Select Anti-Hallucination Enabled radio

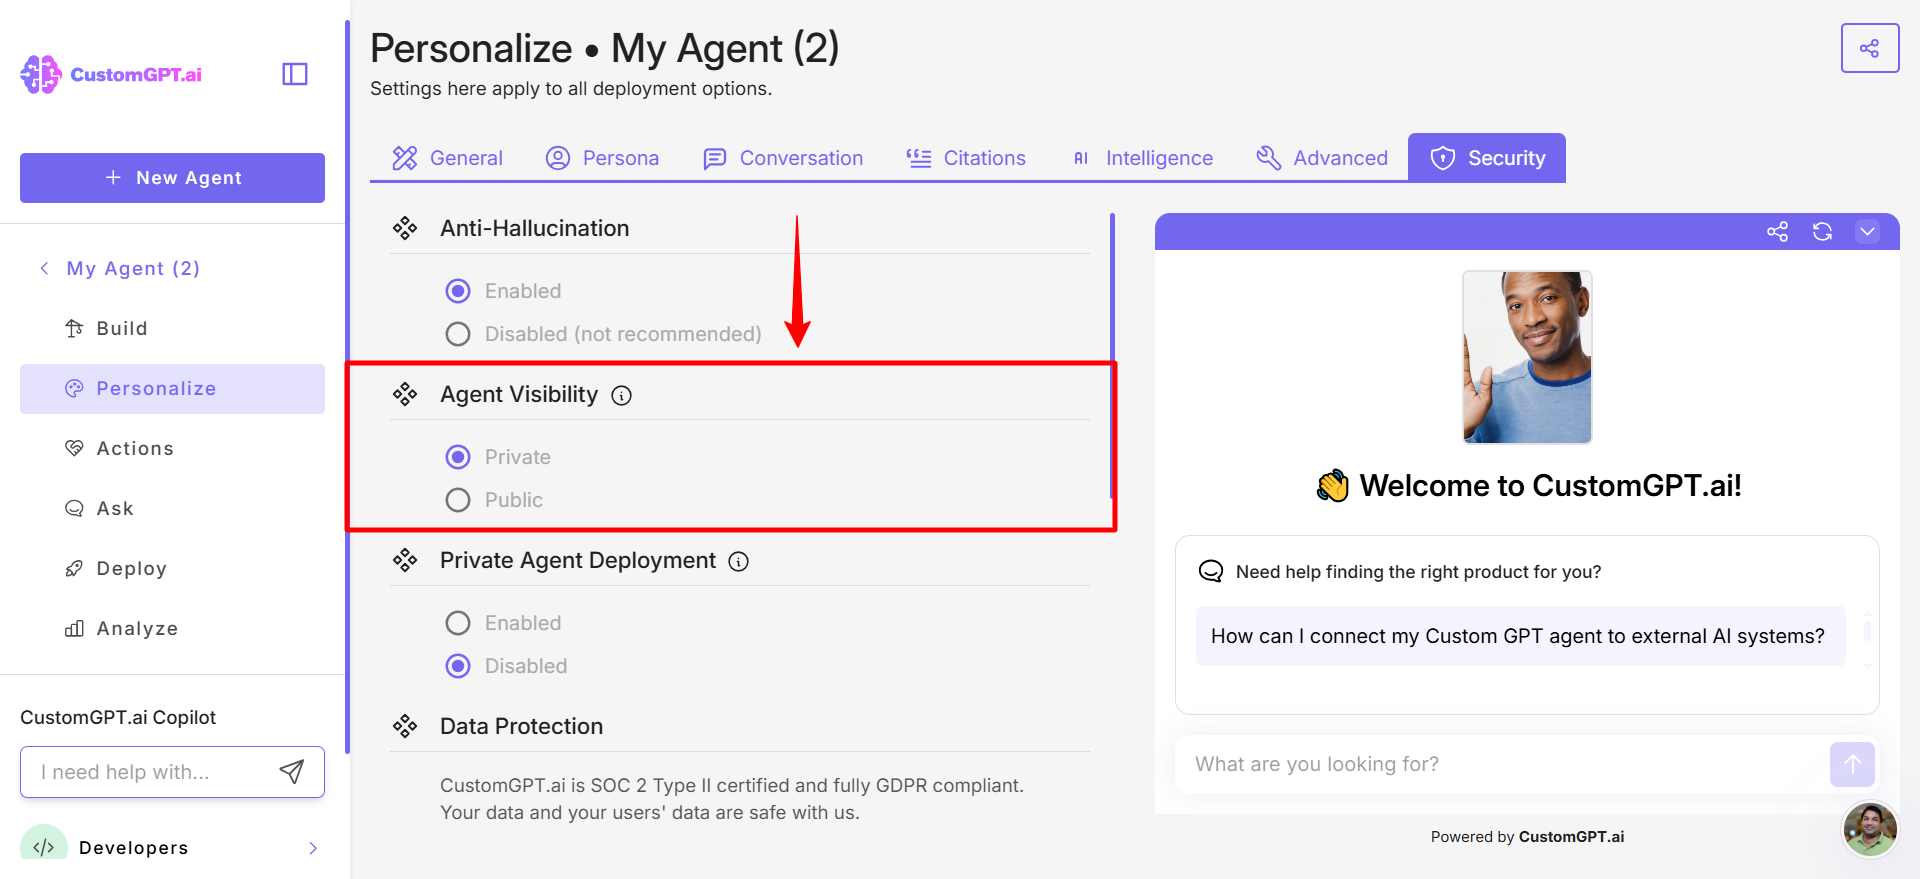tap(458, 291)
